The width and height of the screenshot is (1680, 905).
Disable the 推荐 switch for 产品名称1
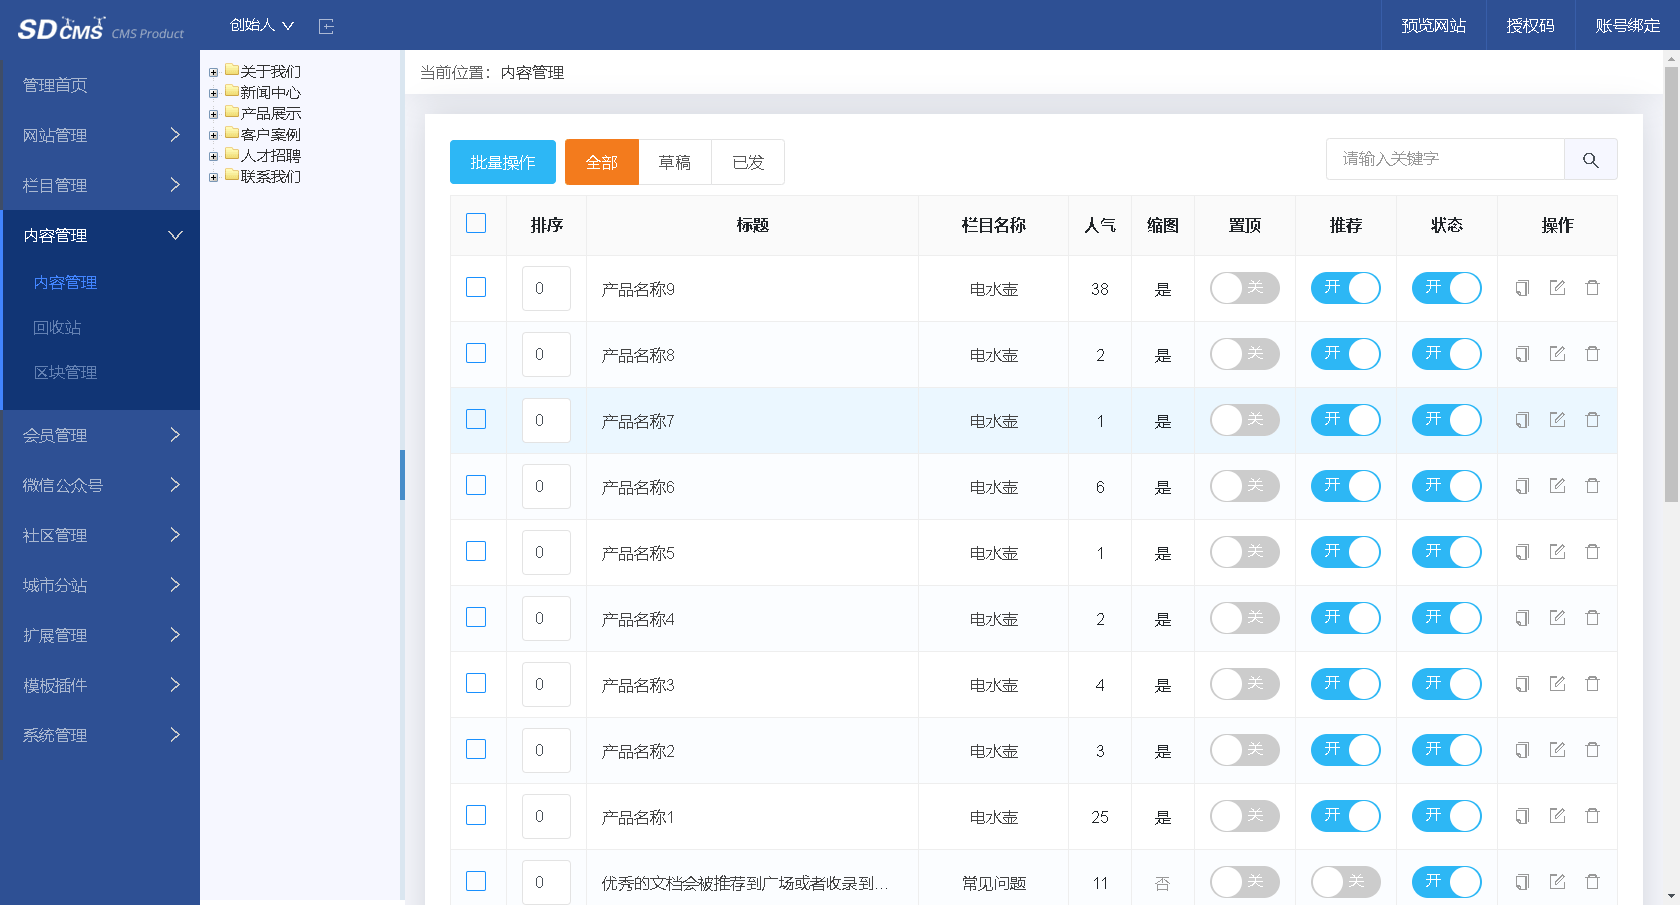pos(1346,816)
